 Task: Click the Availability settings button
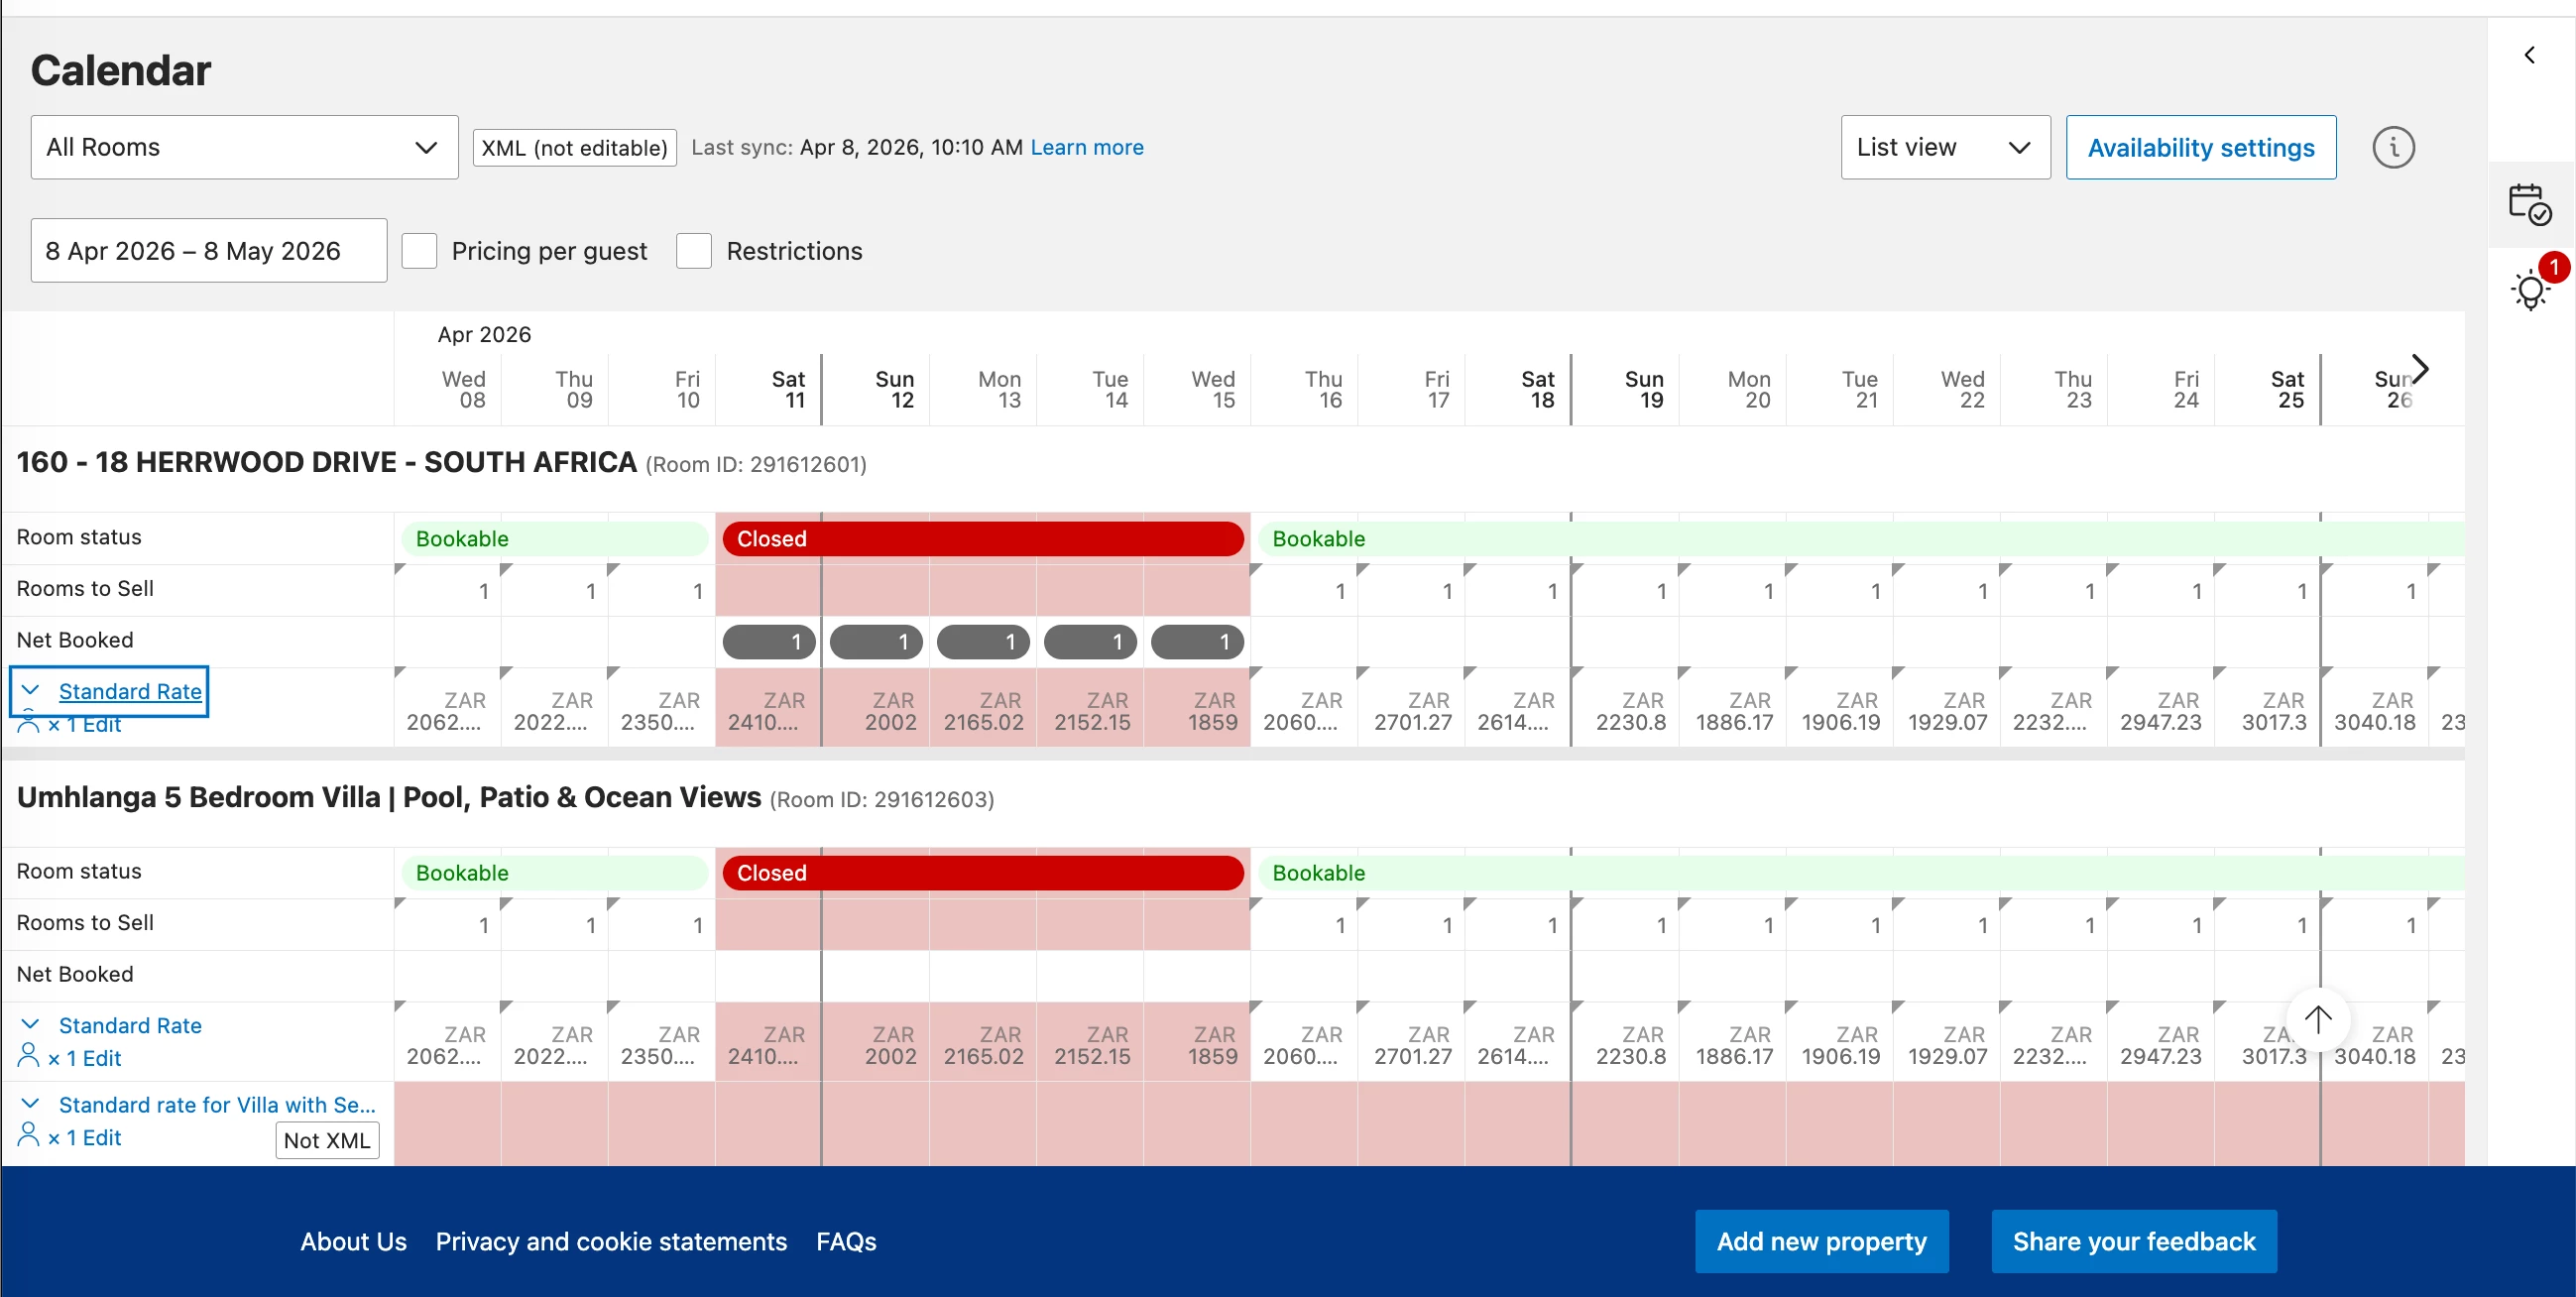click(x=2200, y=148)
